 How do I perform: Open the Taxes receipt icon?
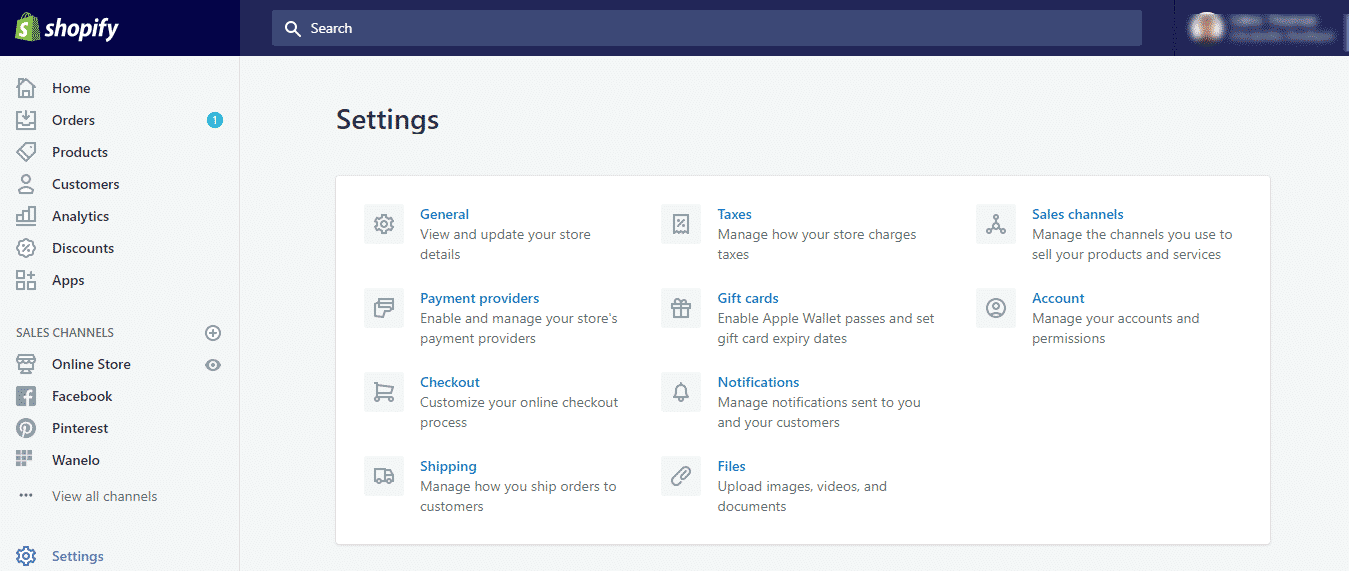(x=681, y=224)
